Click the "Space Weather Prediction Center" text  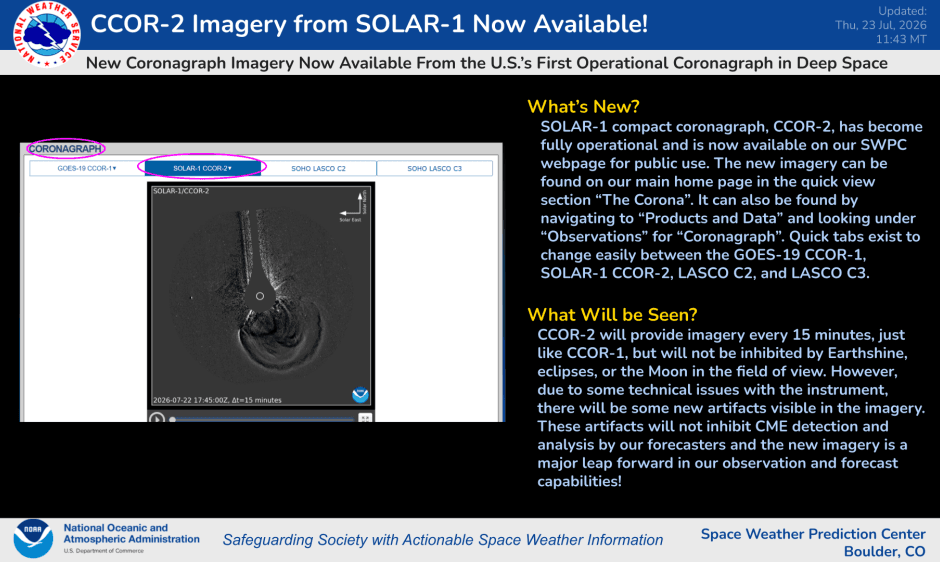(x=813, y=534)
